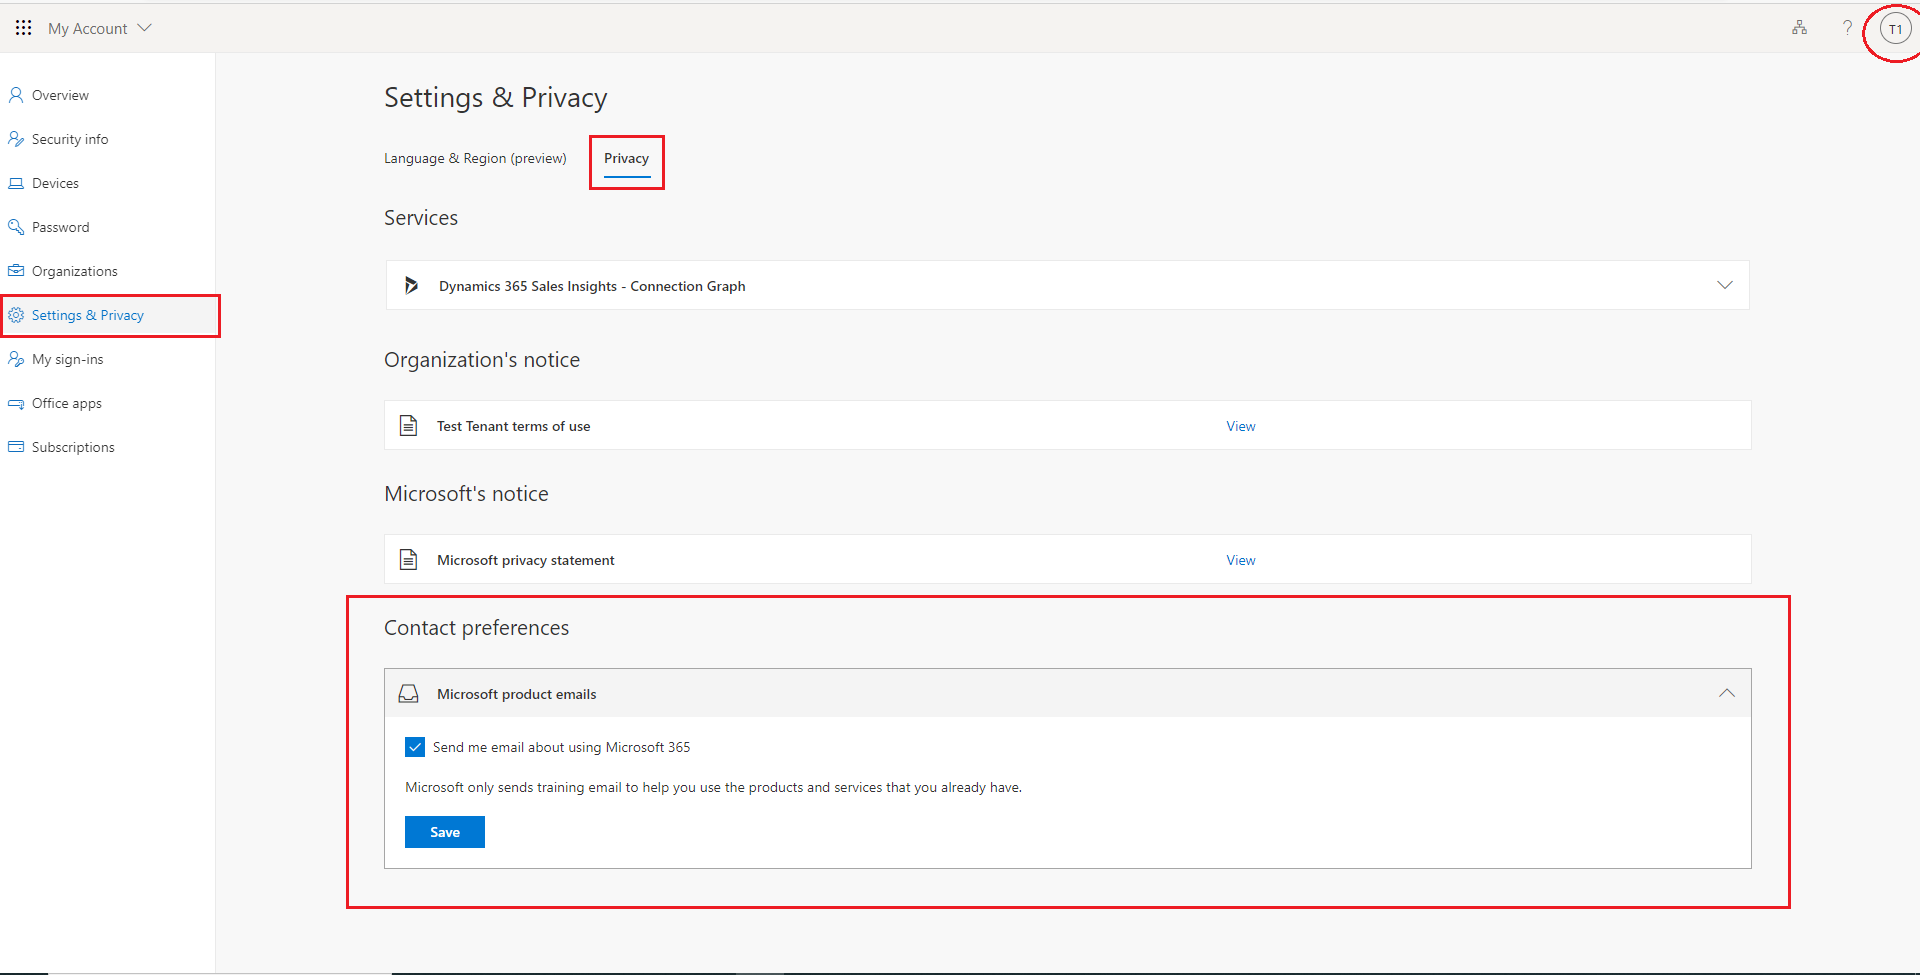Click the Security info icon in sidebar
The height and width of the screenshot is (975, 1920).
coord(16,139)
